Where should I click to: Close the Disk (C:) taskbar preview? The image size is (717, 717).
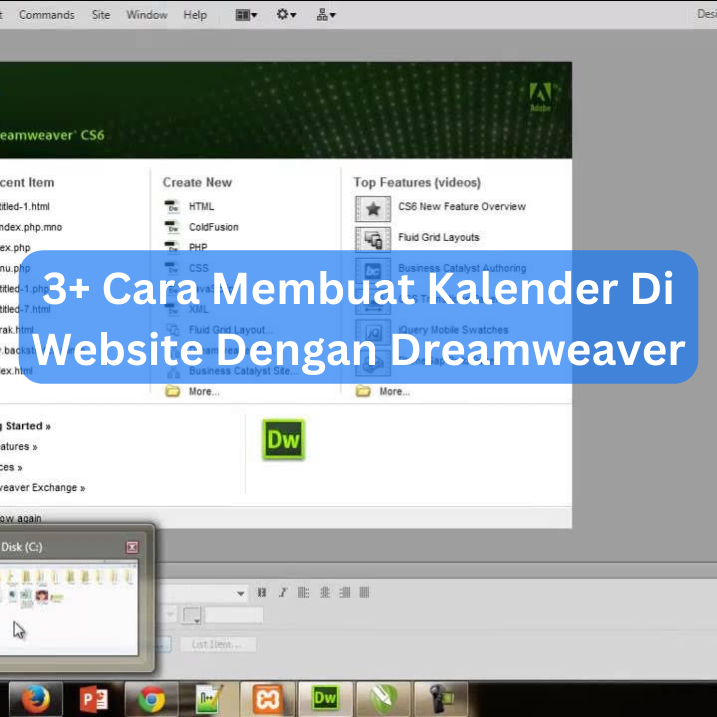[x=132, y=547]
